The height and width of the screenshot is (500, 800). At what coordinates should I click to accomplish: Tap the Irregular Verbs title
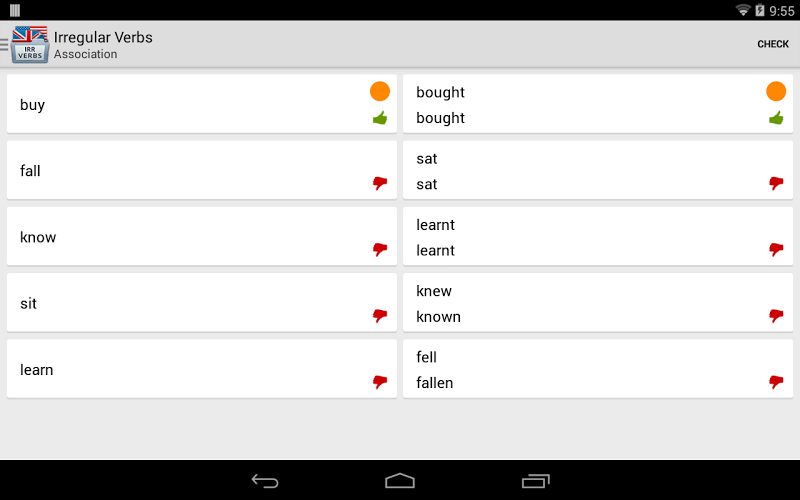(x=103, y=38)
